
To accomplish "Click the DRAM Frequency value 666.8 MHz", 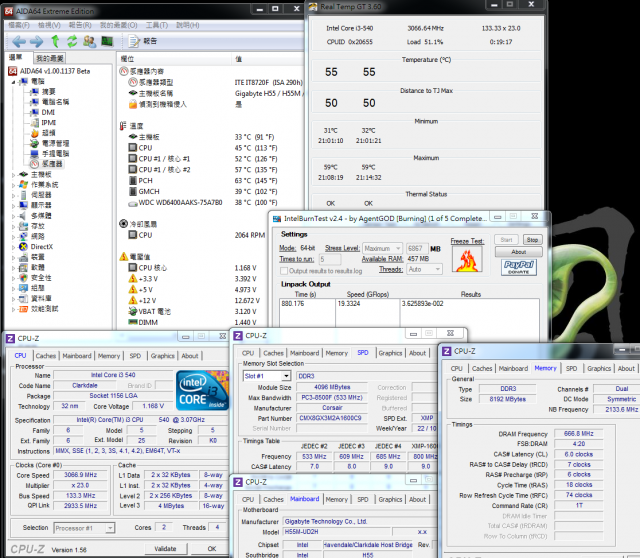I will point(578,434).
